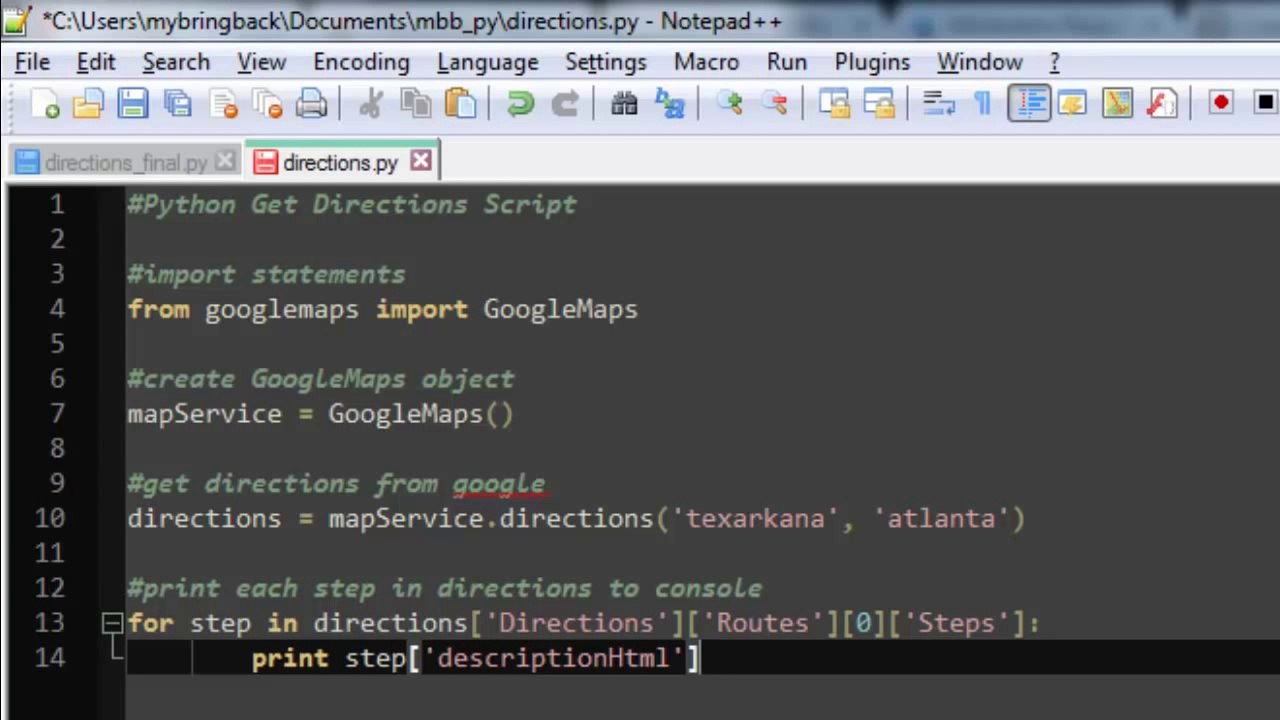Viewport: 1280px width, 720px height.
Task: Zoom in on the editor text
Action: [x=729, y=103]
